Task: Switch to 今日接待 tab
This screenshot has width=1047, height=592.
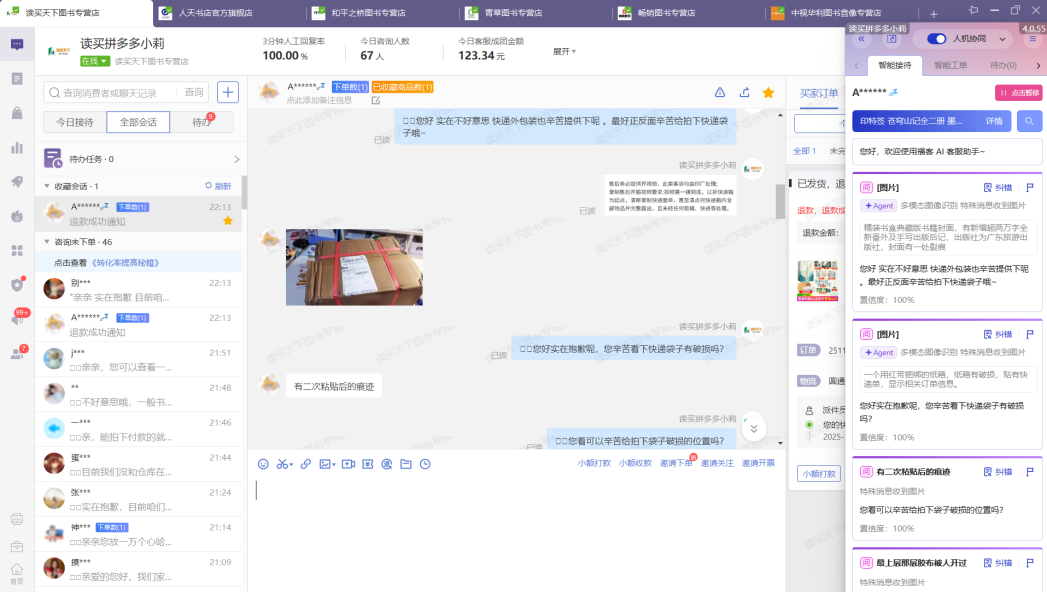Action: (75, 122)
